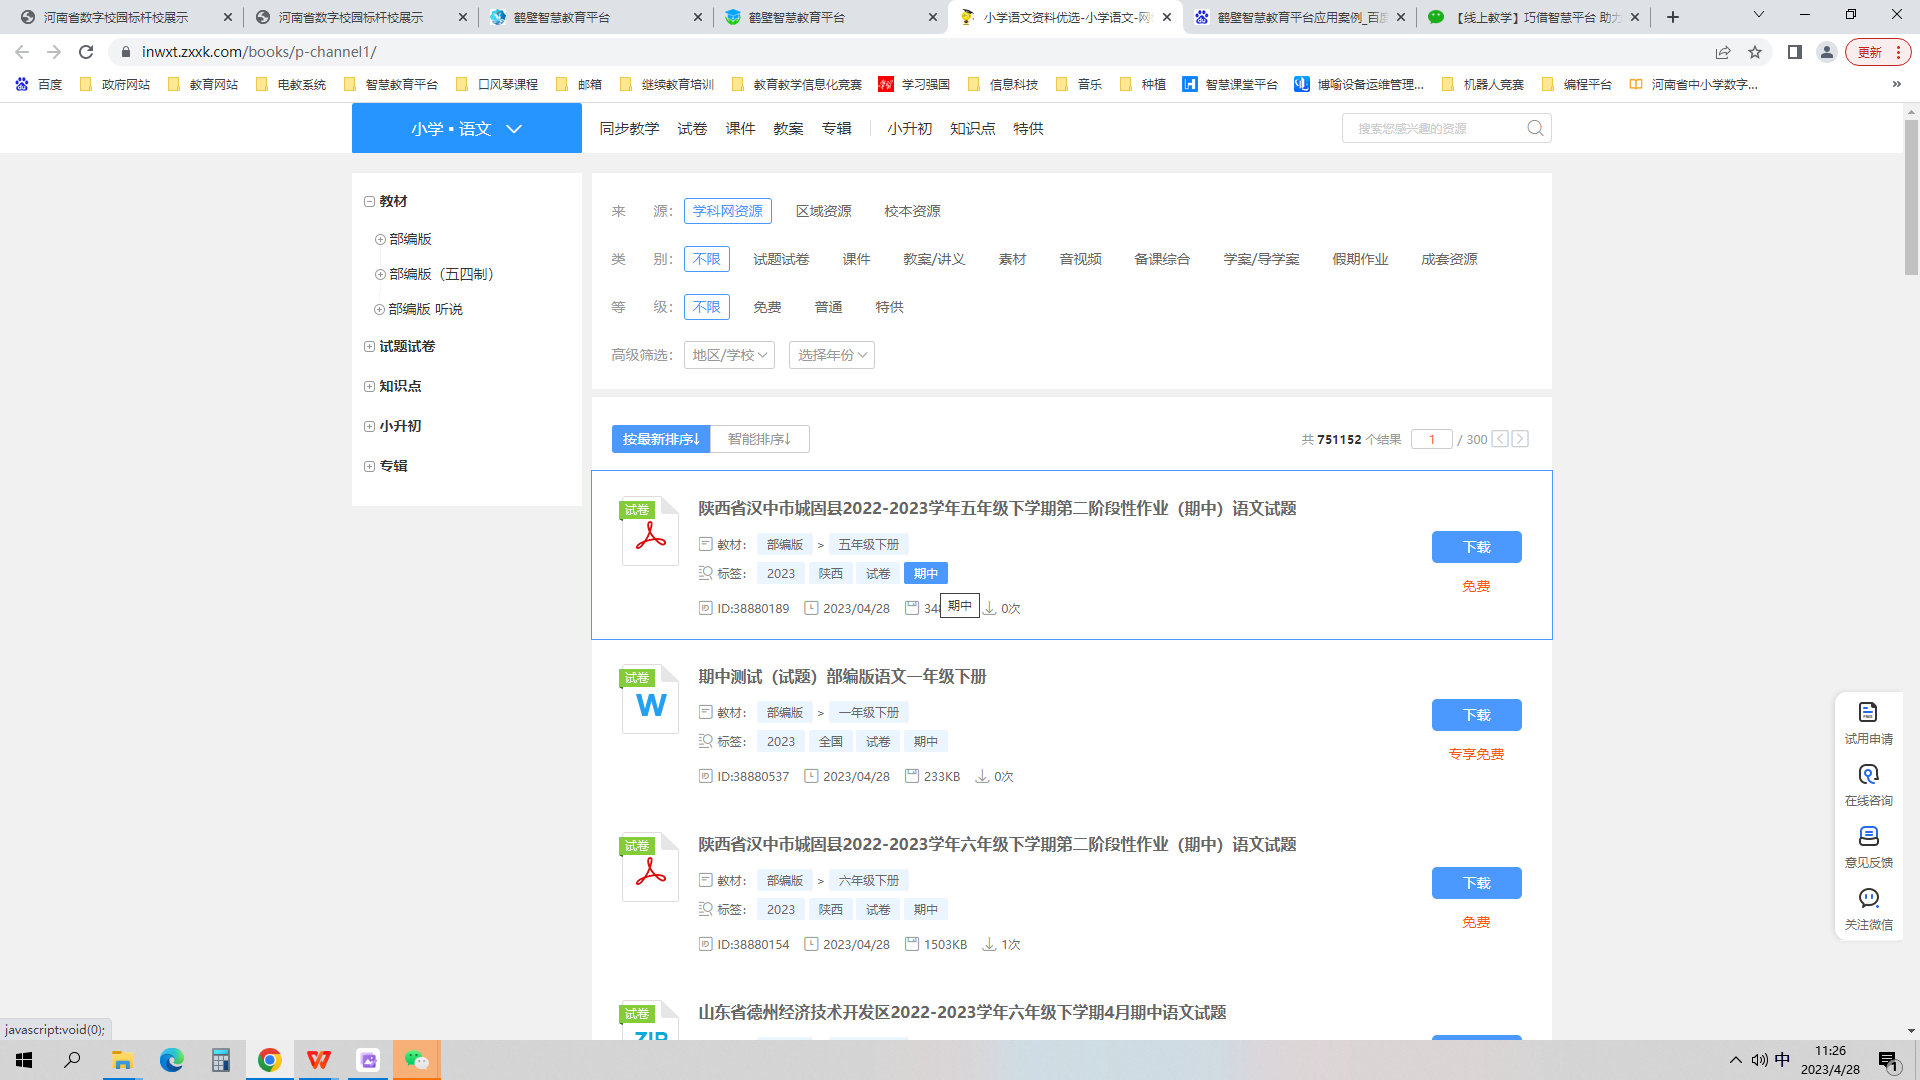
Task: Click the 意见反馈 feedback icon
Action: [x=1868, y=836]
